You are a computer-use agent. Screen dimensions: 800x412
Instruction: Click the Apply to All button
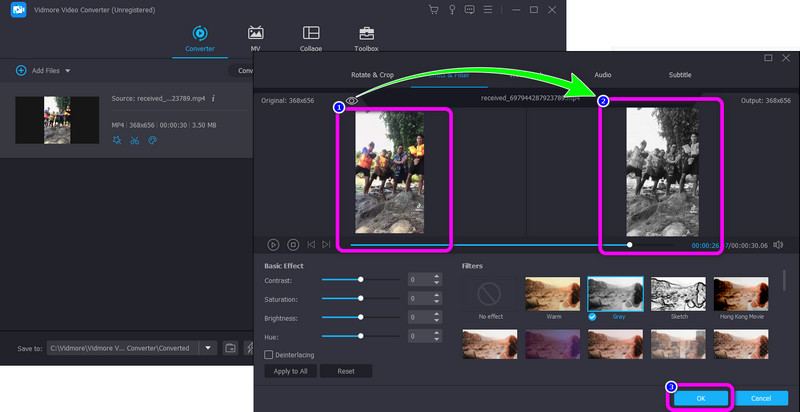pos(293,371)
